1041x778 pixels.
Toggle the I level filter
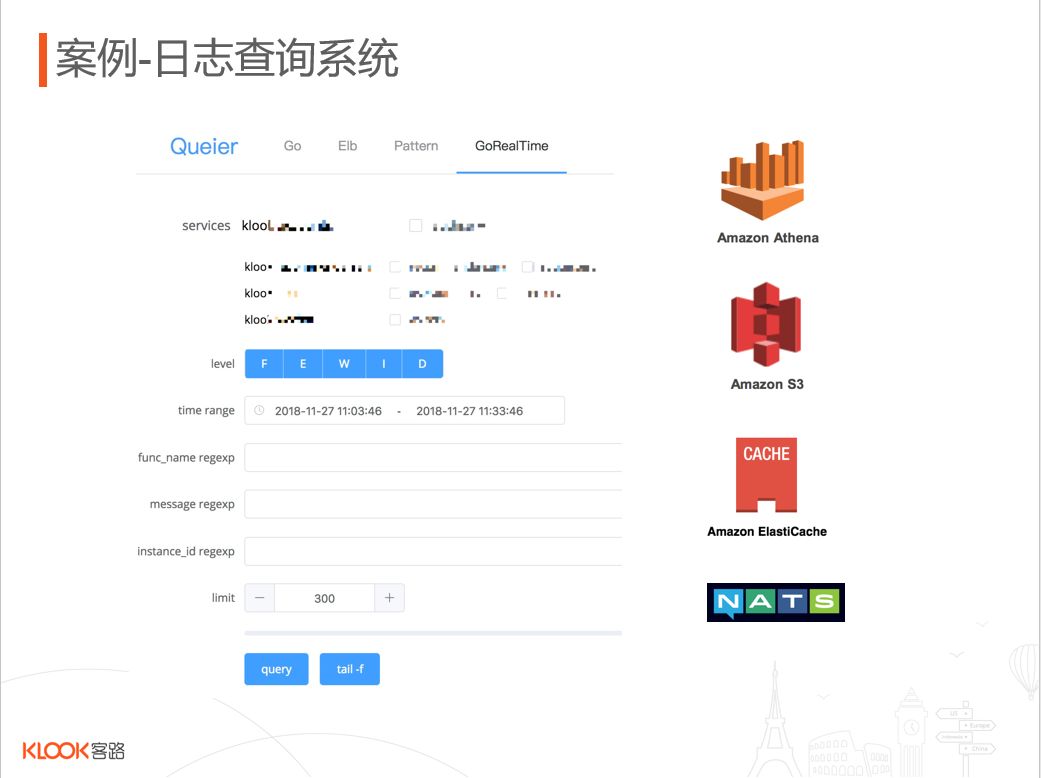pyautogui.click(x=383, y=364)
